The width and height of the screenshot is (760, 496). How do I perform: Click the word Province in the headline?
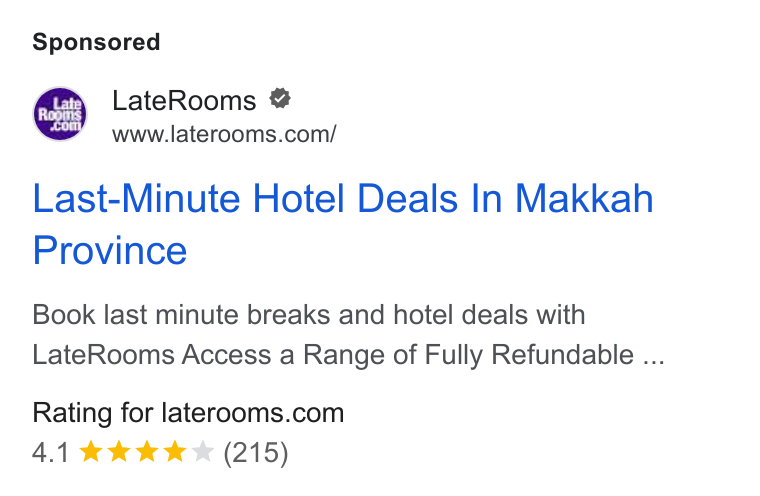point(110,251)
